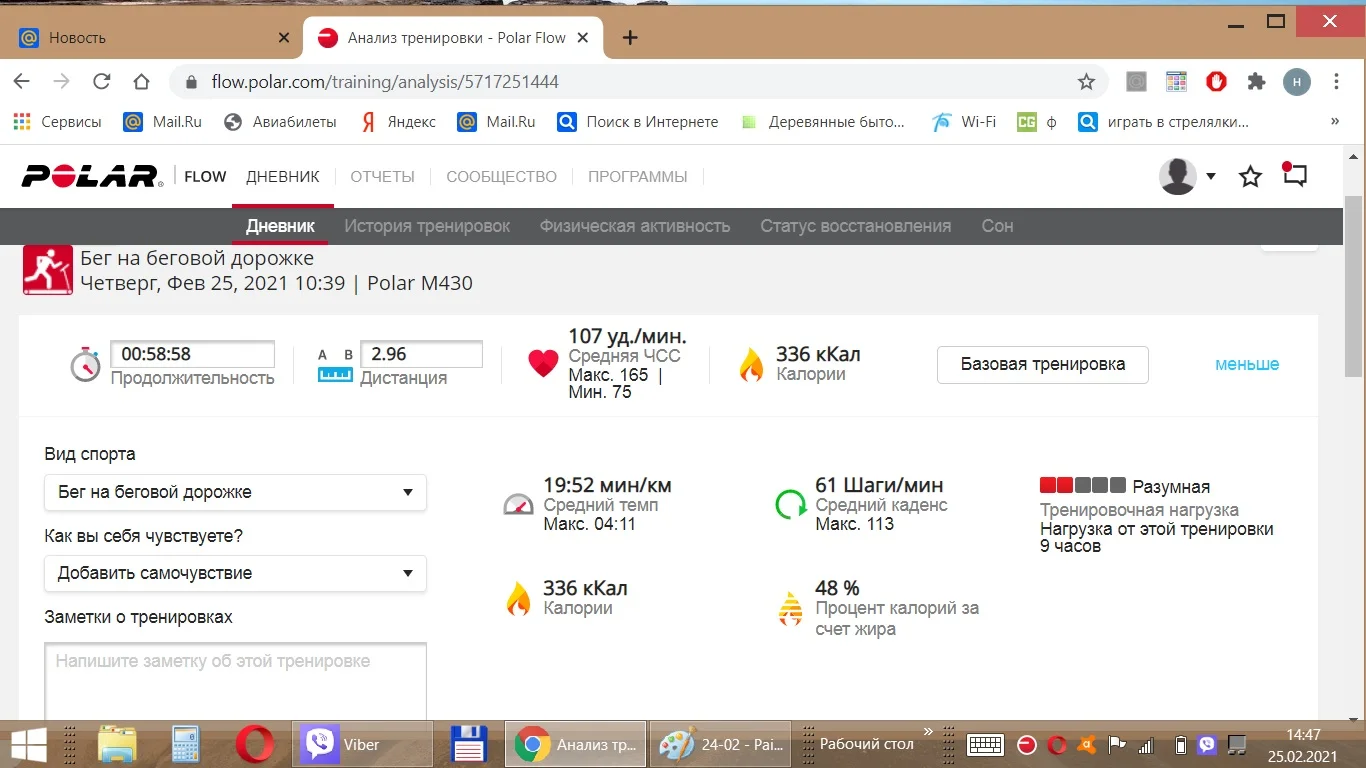Click the treadmill running sport icon

[48, 270]
